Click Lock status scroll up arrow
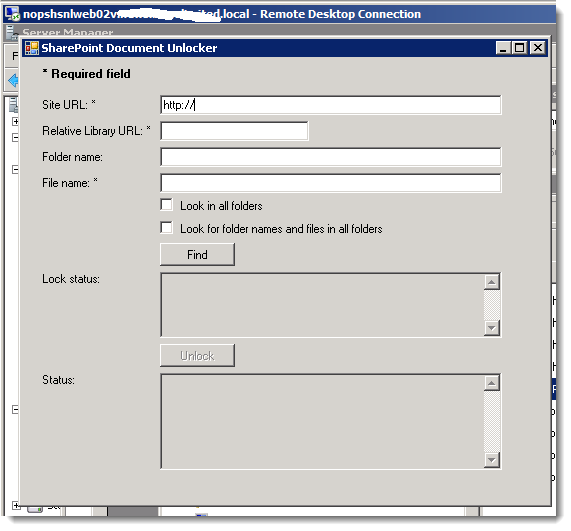The width and height of the screenshot is (571, 531). (x=492, y=282)
